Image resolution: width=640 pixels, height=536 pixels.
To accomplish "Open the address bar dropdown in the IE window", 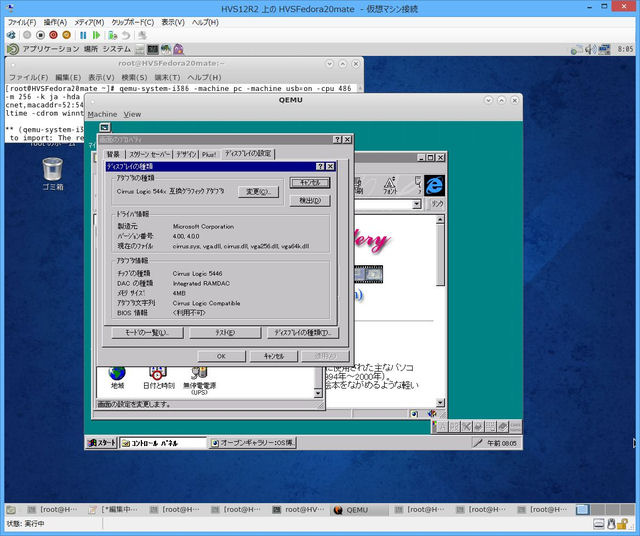I will 416,204.
